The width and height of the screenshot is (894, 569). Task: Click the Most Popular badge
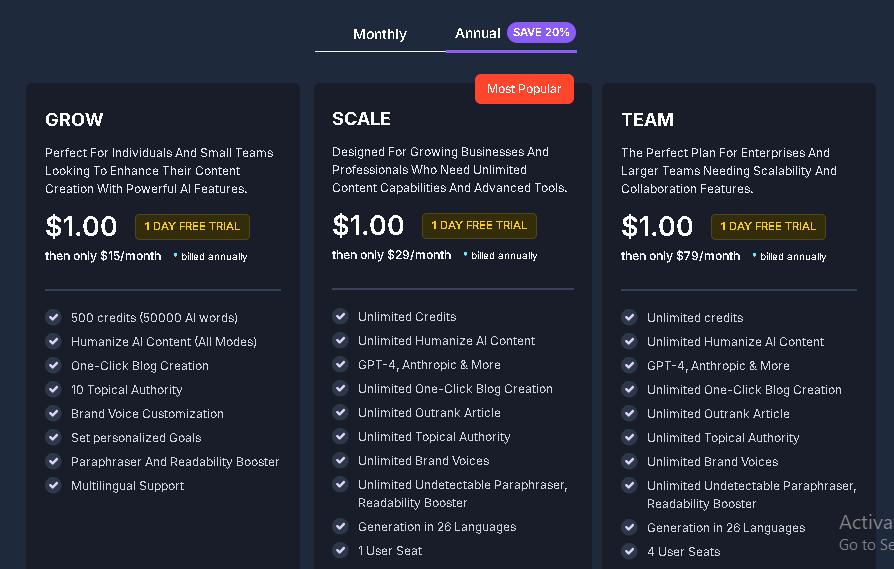coord(524,89)
